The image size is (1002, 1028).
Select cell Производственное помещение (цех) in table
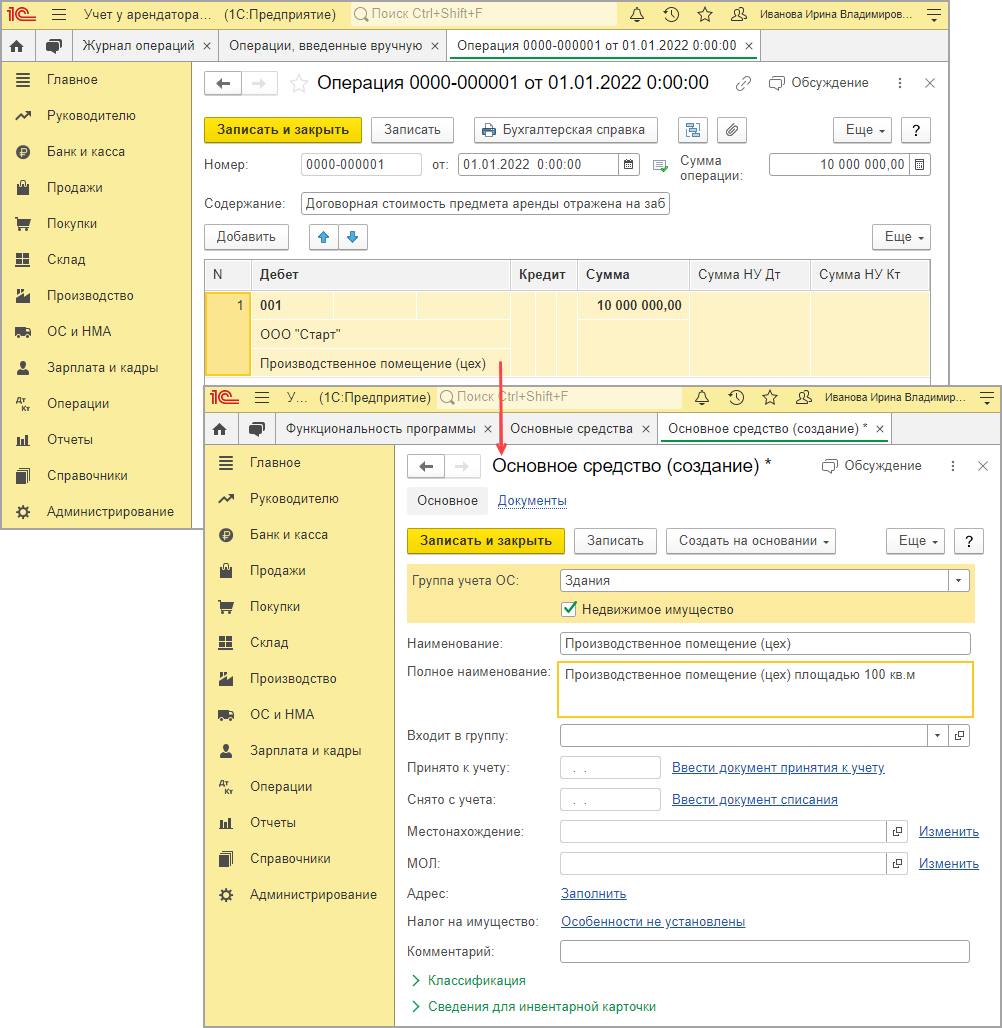pos(381,364)
